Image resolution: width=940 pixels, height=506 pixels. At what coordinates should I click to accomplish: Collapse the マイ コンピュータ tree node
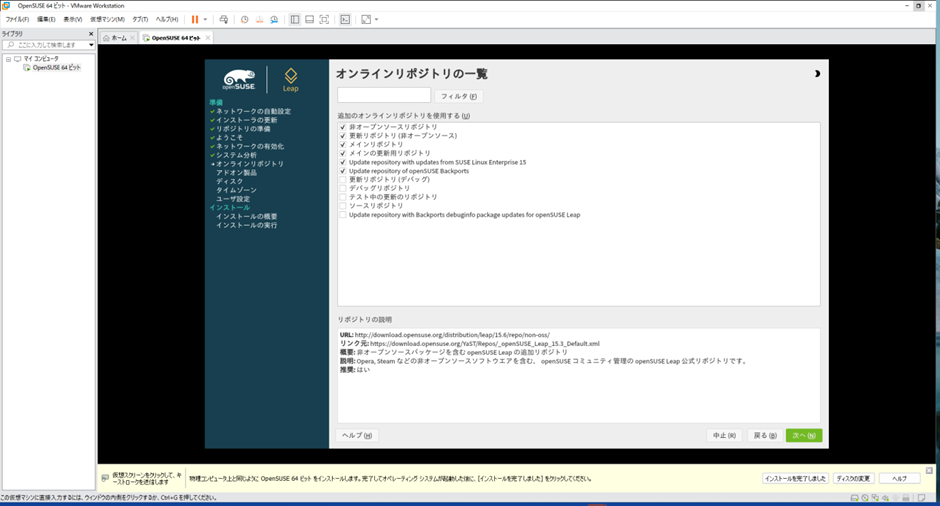pos(8,59)
